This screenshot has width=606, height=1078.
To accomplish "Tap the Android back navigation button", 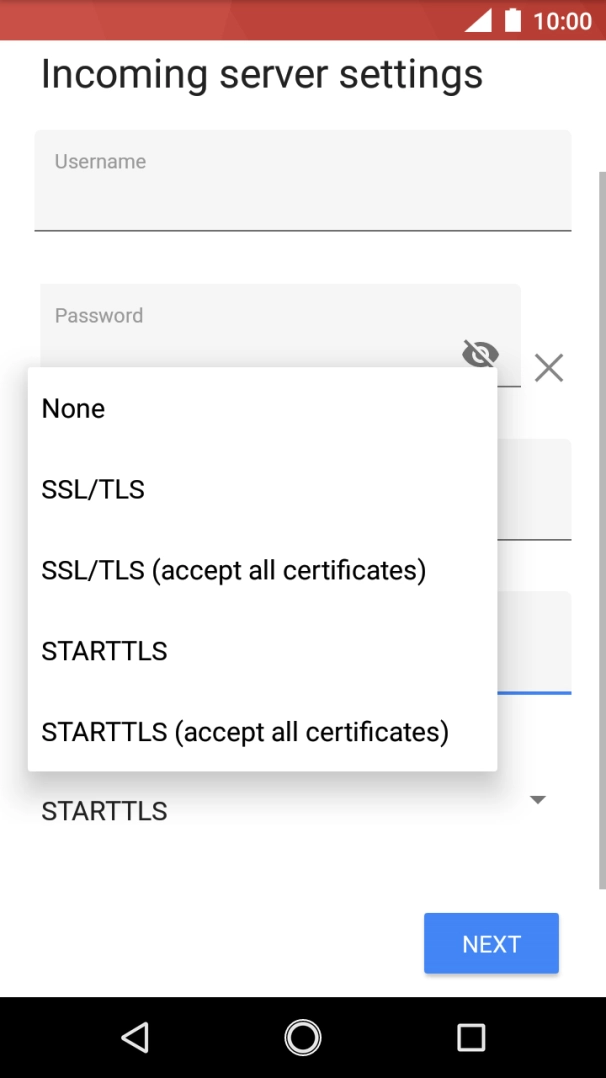I will [x=135, y=1037].
